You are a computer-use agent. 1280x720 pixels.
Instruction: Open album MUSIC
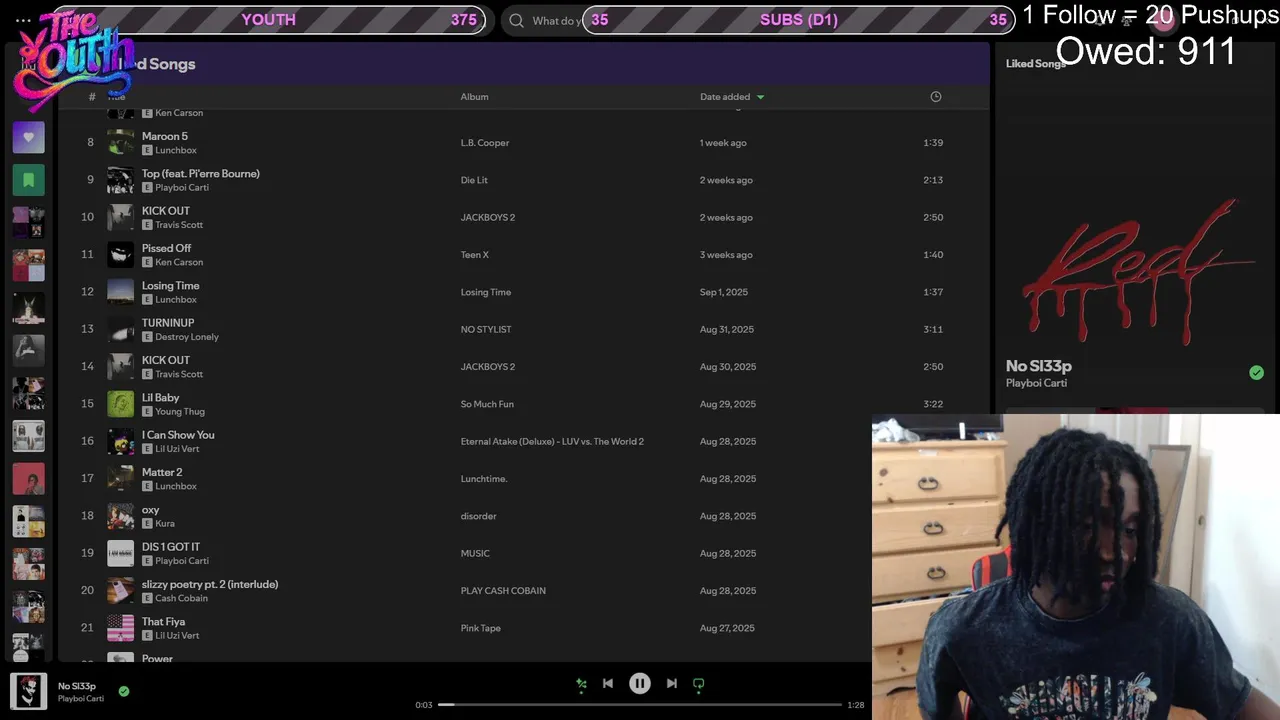[475, 553]
